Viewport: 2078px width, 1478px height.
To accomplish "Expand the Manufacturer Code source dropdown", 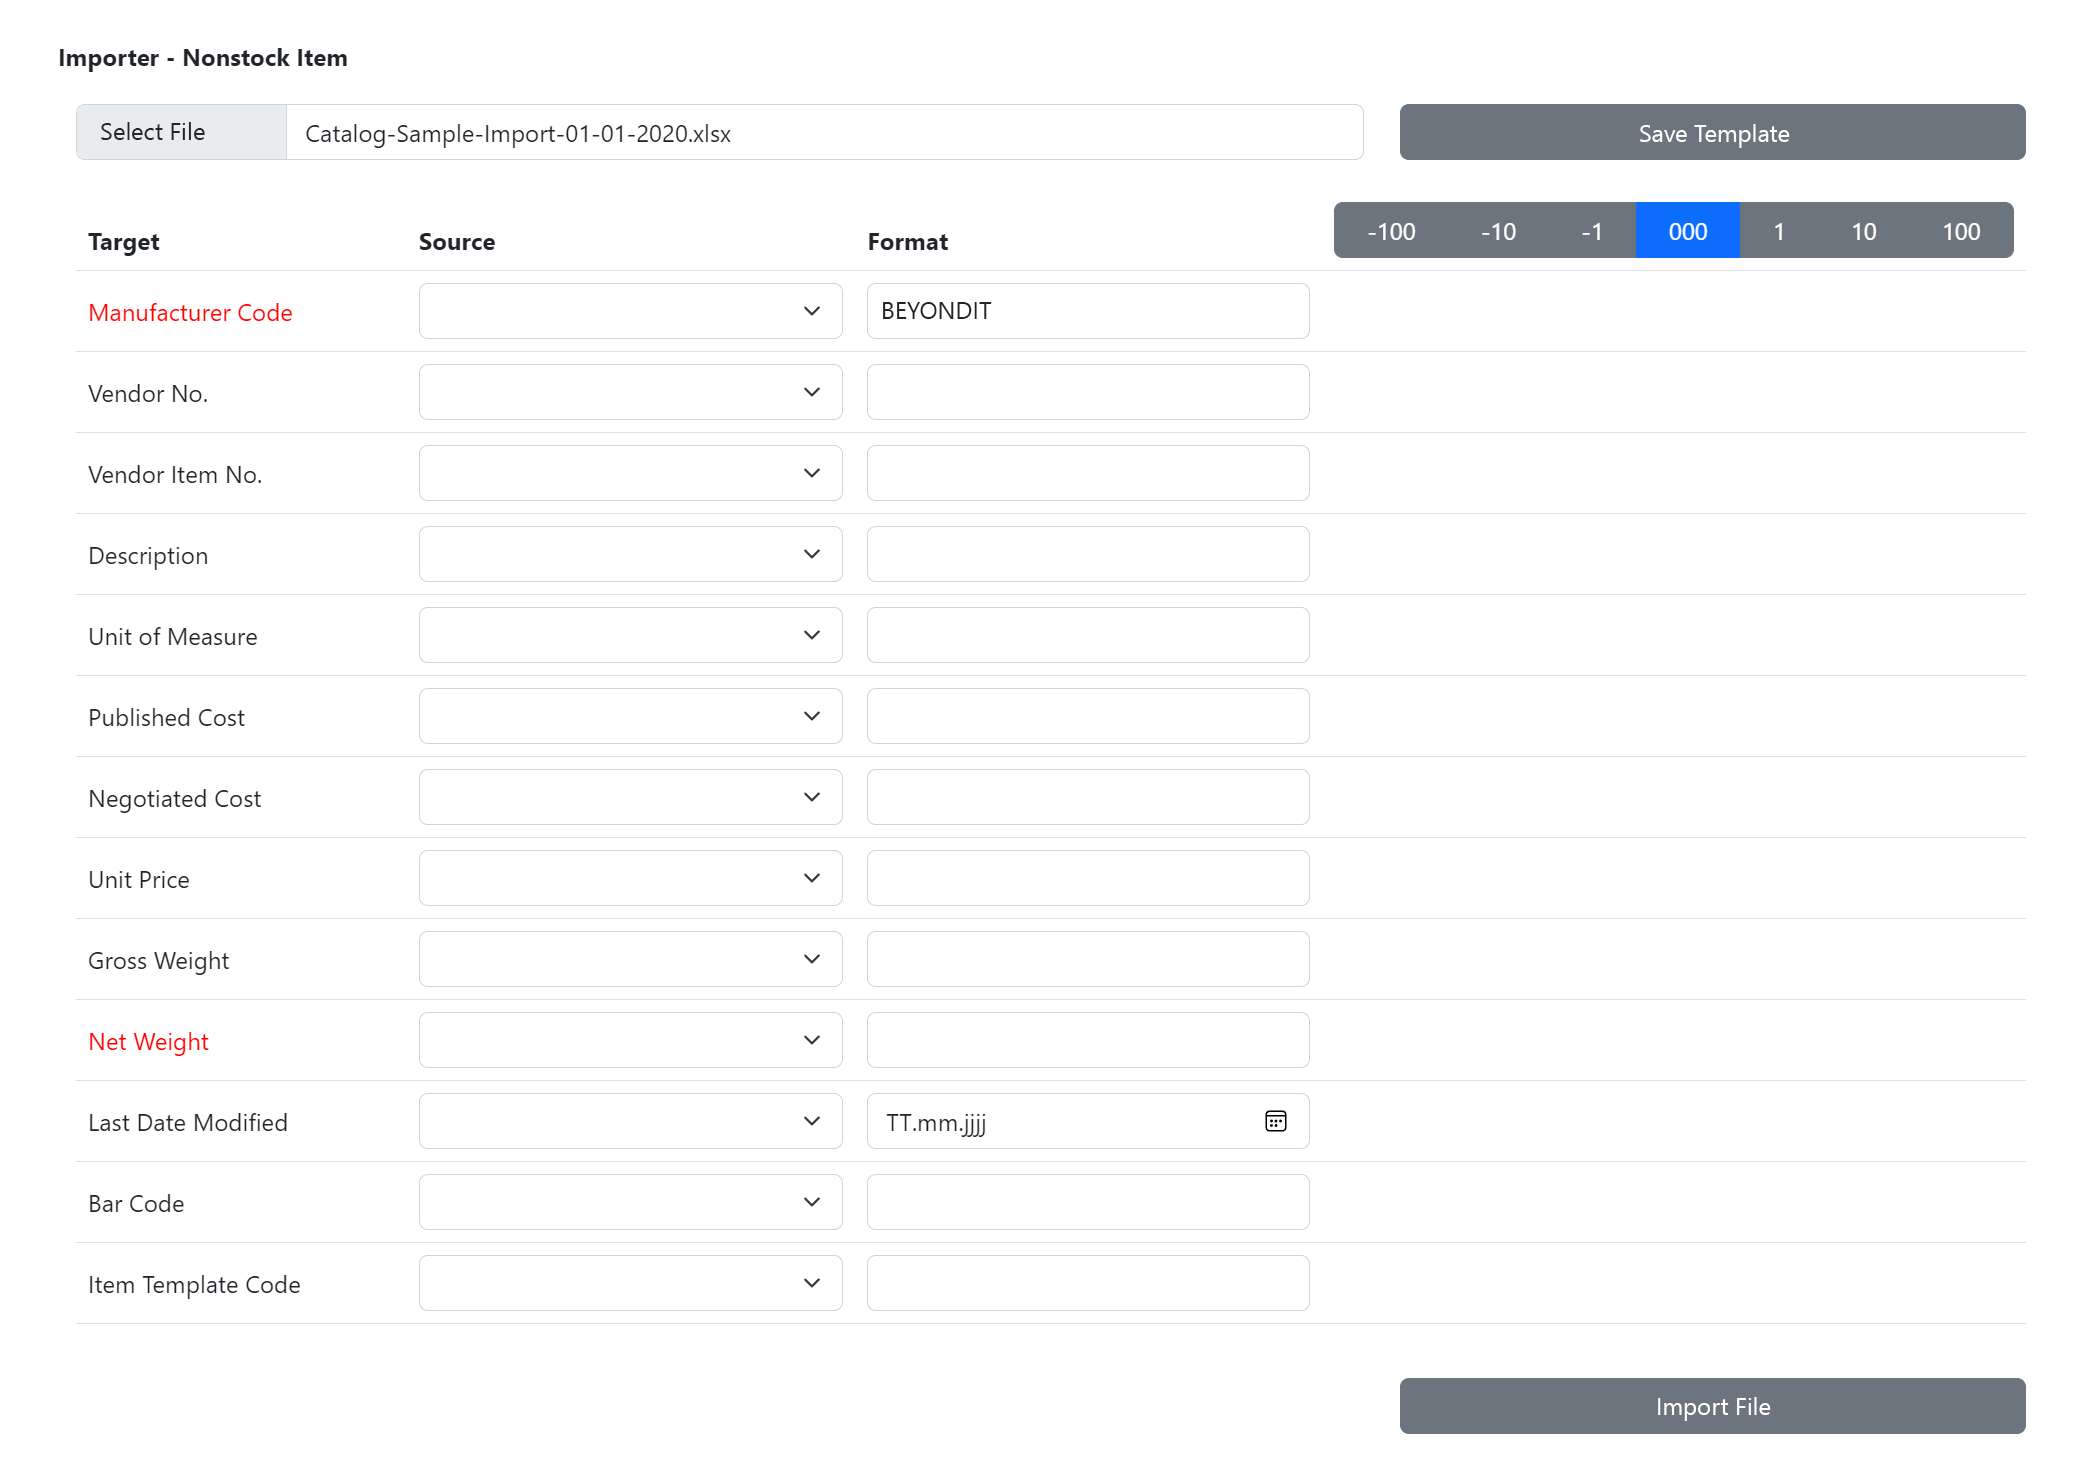I will tap(630, 311).
